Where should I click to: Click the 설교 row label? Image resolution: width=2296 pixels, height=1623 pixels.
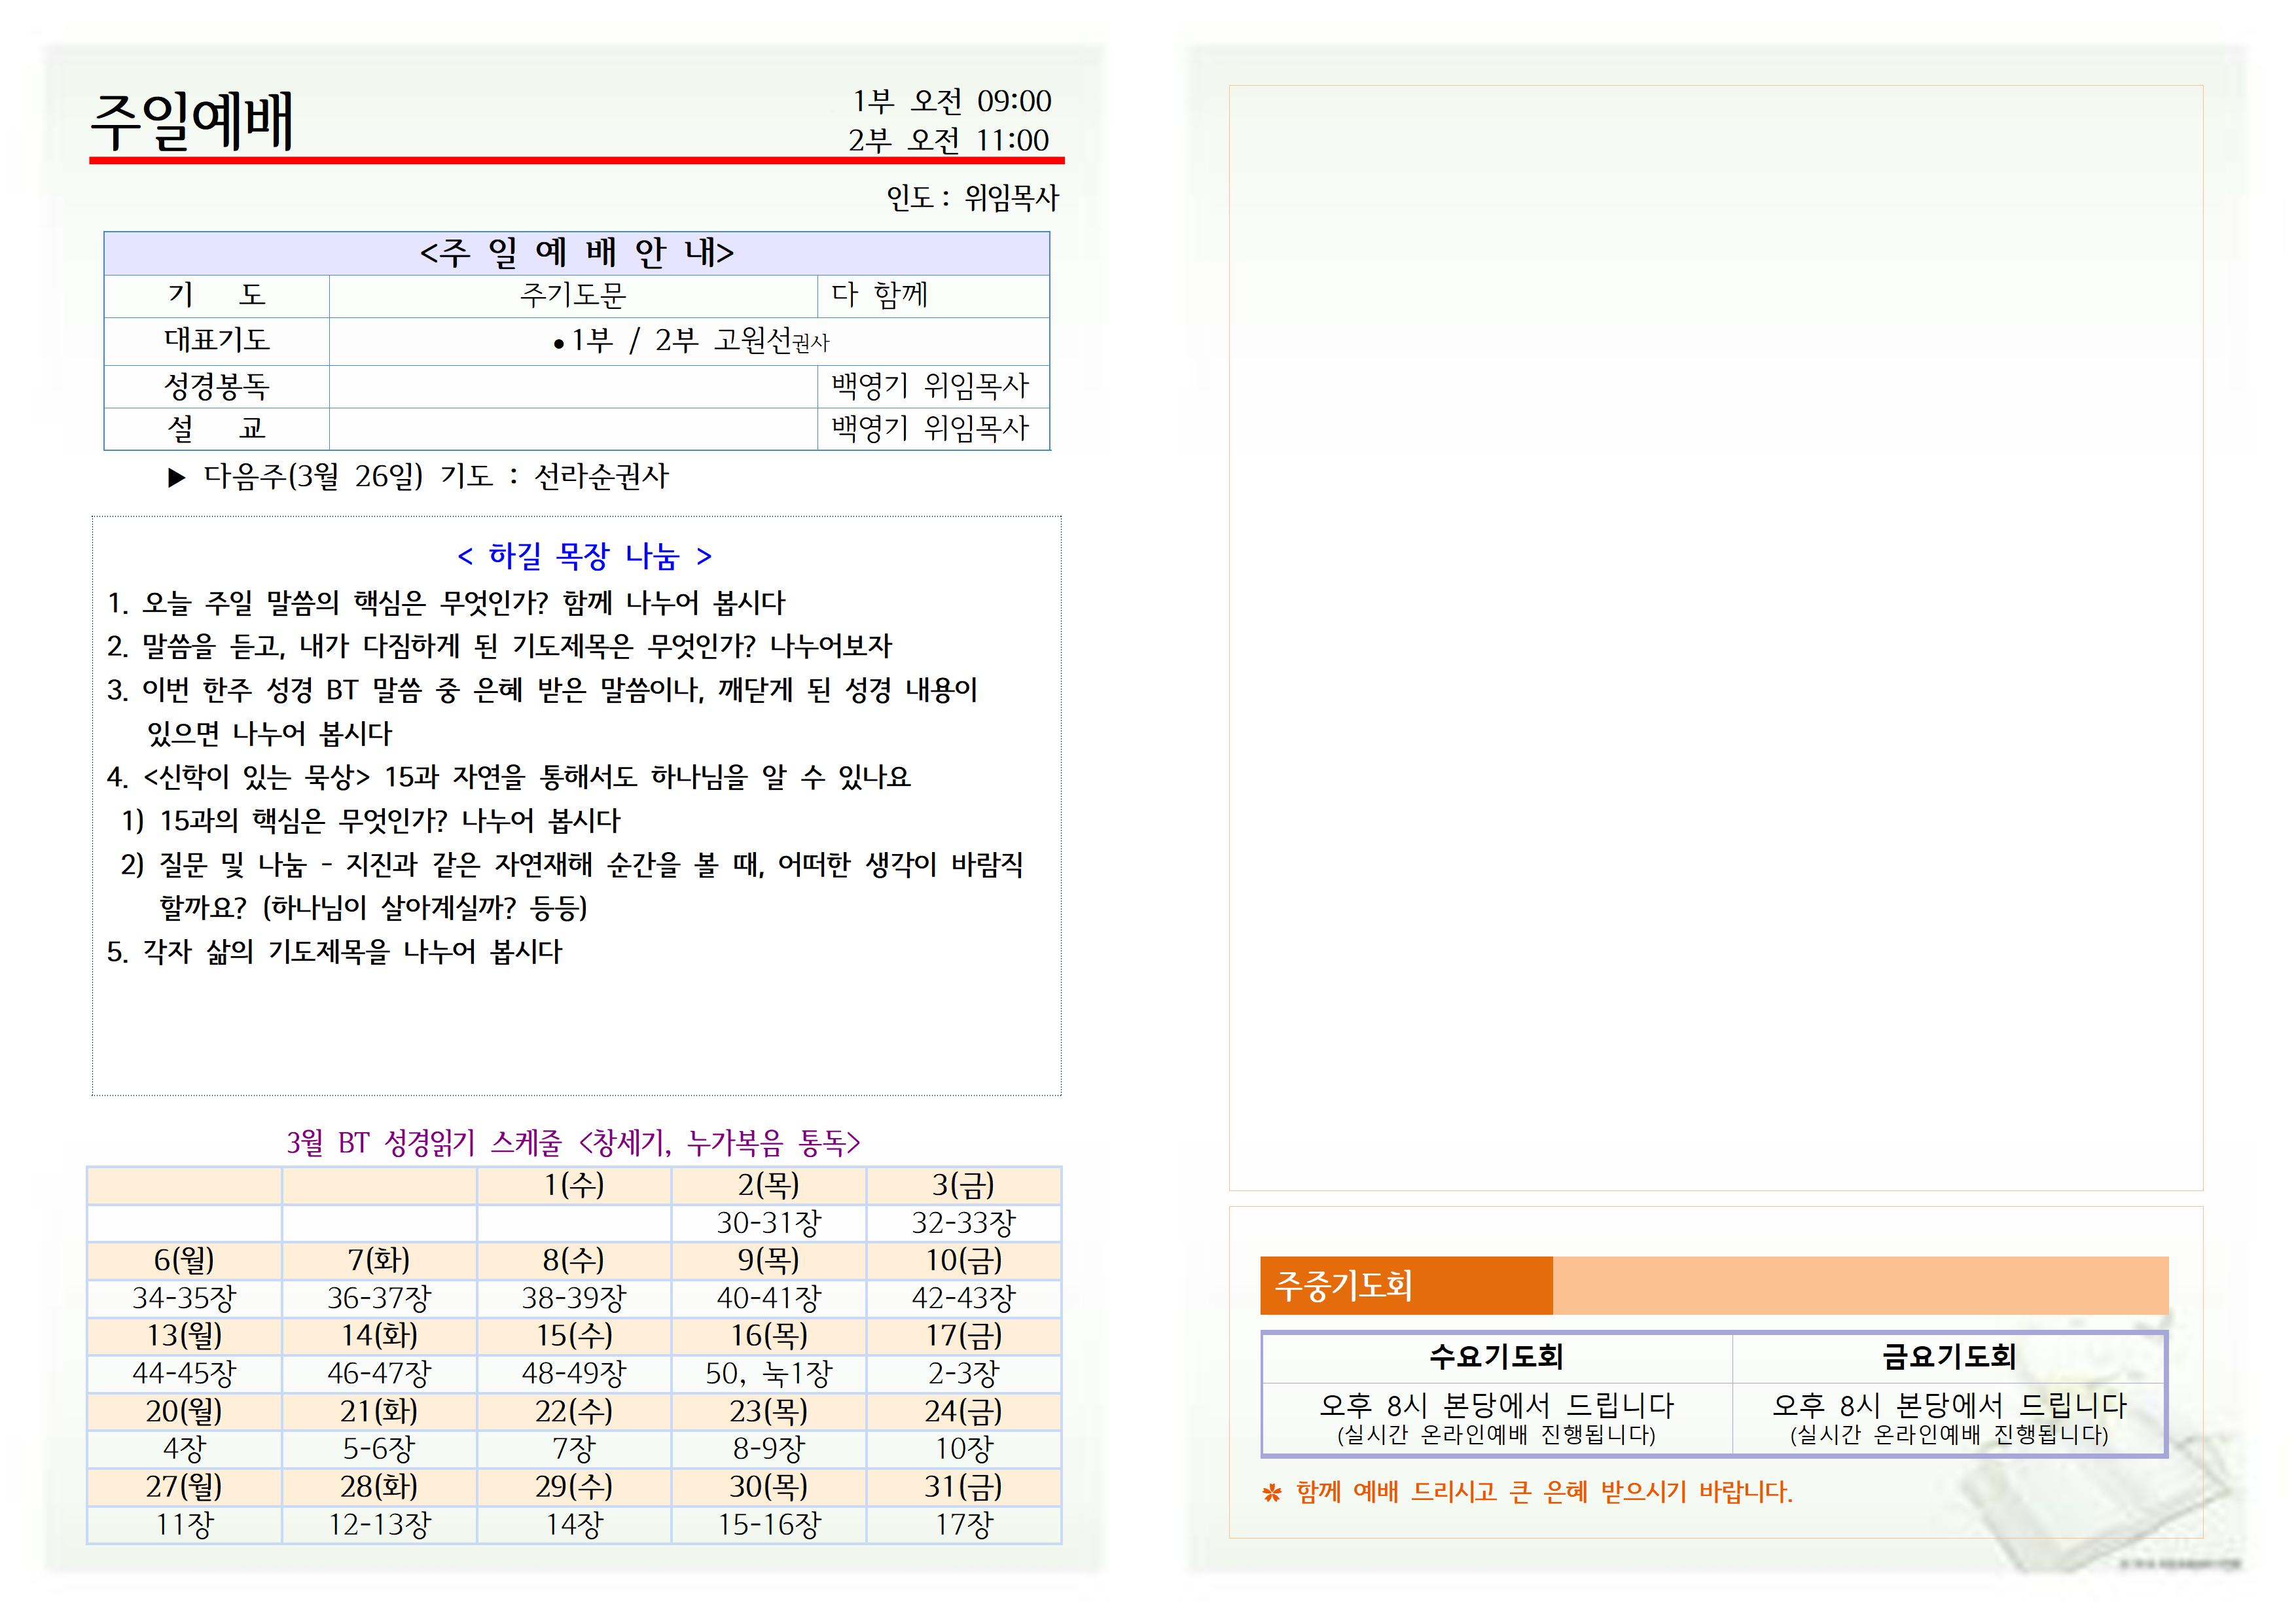point(216,429)
